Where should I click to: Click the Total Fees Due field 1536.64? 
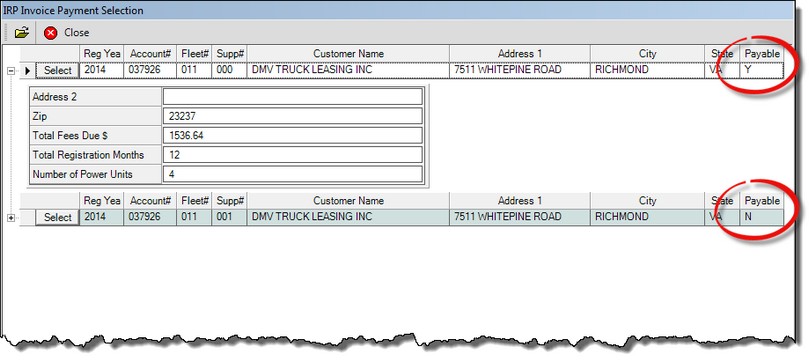click(x=293, y=136)
